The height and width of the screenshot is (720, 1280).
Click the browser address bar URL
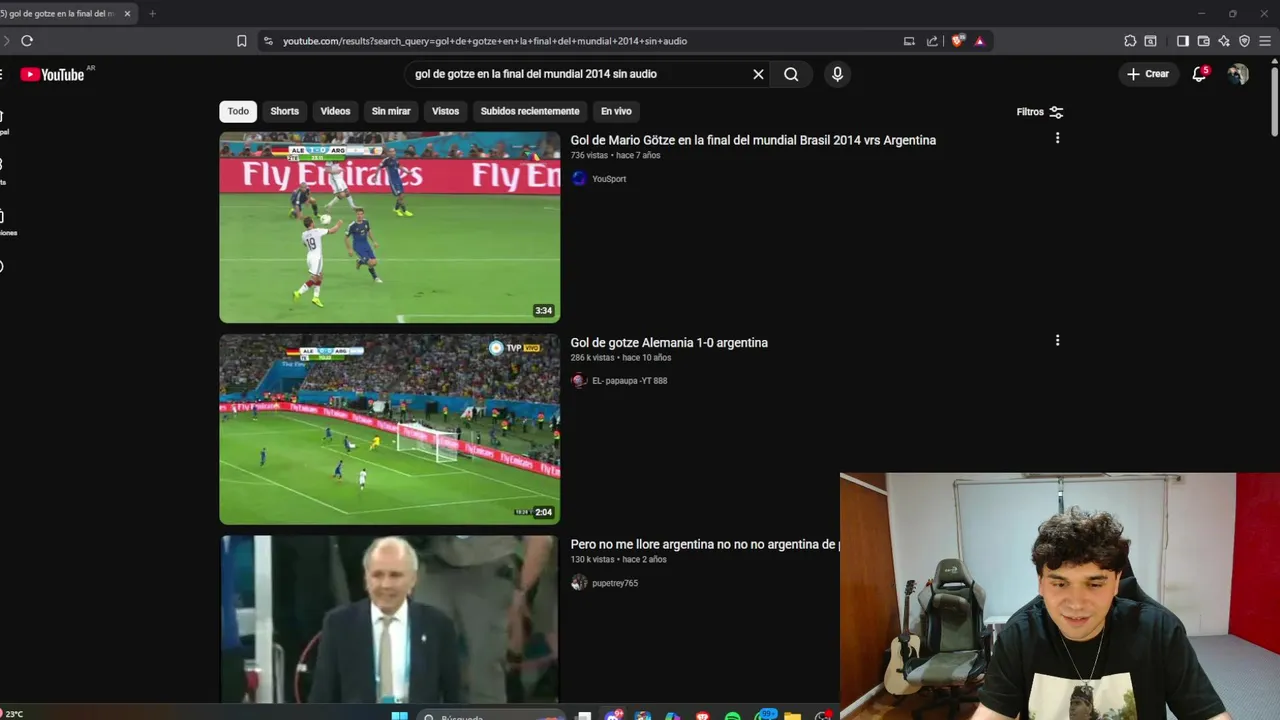[x=485, y=41]
